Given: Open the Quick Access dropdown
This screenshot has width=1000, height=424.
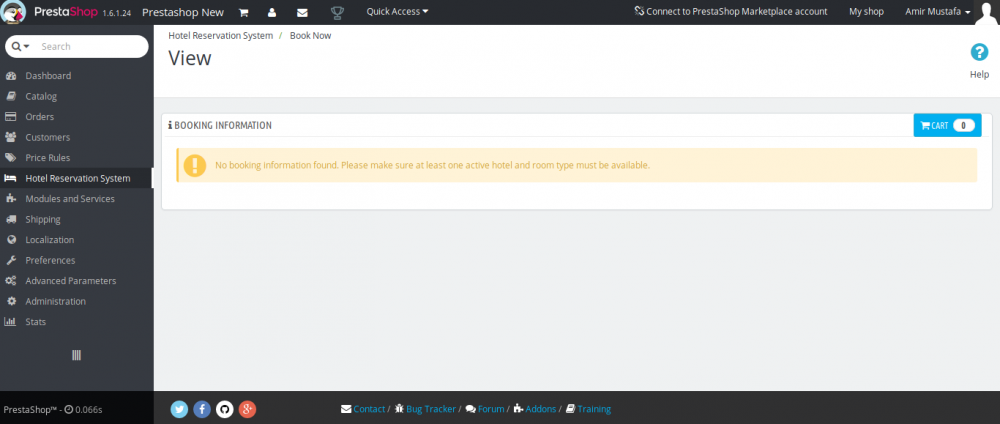Looking at the screenshot, I should click(397, 11).
